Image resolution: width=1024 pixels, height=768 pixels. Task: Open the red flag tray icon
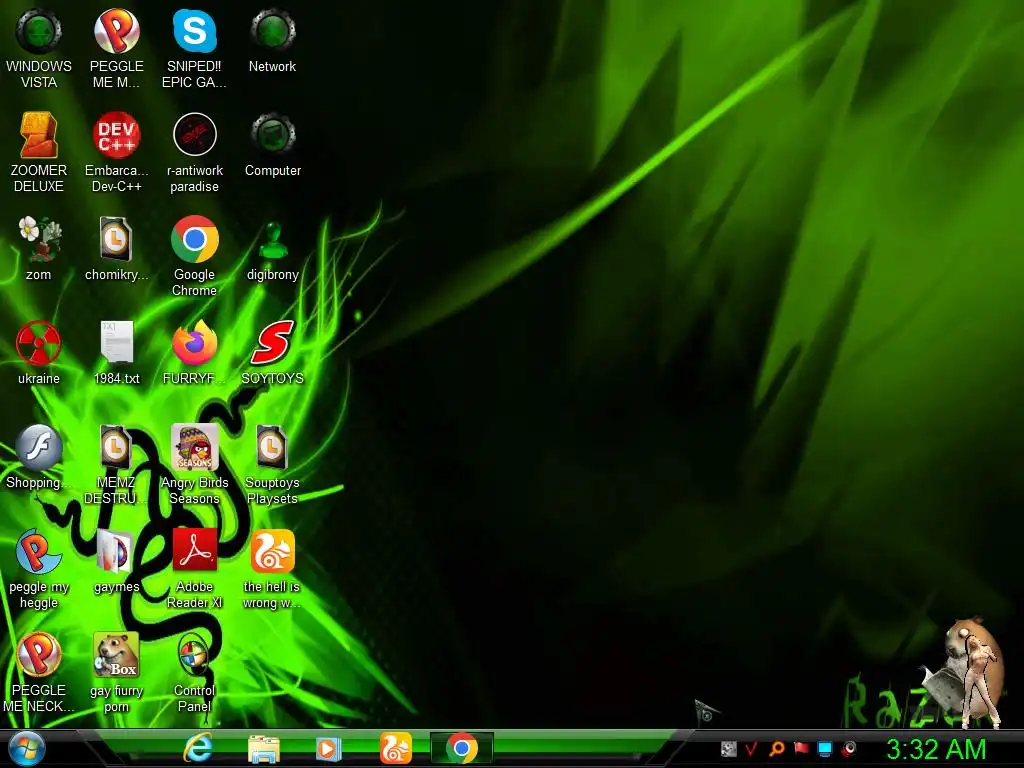[801, 748]
